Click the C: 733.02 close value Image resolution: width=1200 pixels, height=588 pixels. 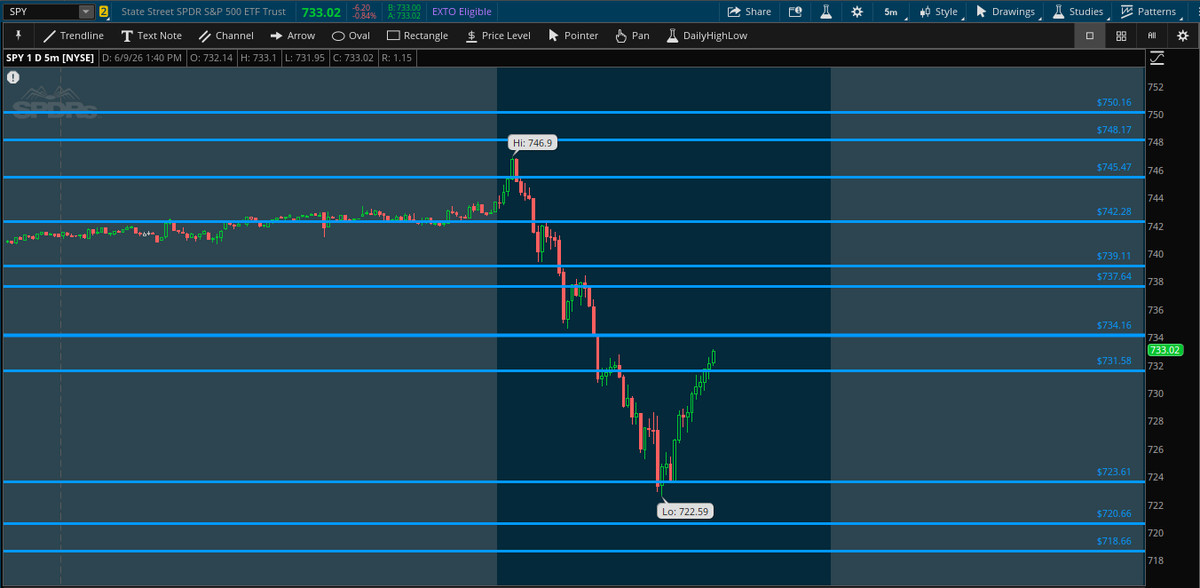(354, 58)
